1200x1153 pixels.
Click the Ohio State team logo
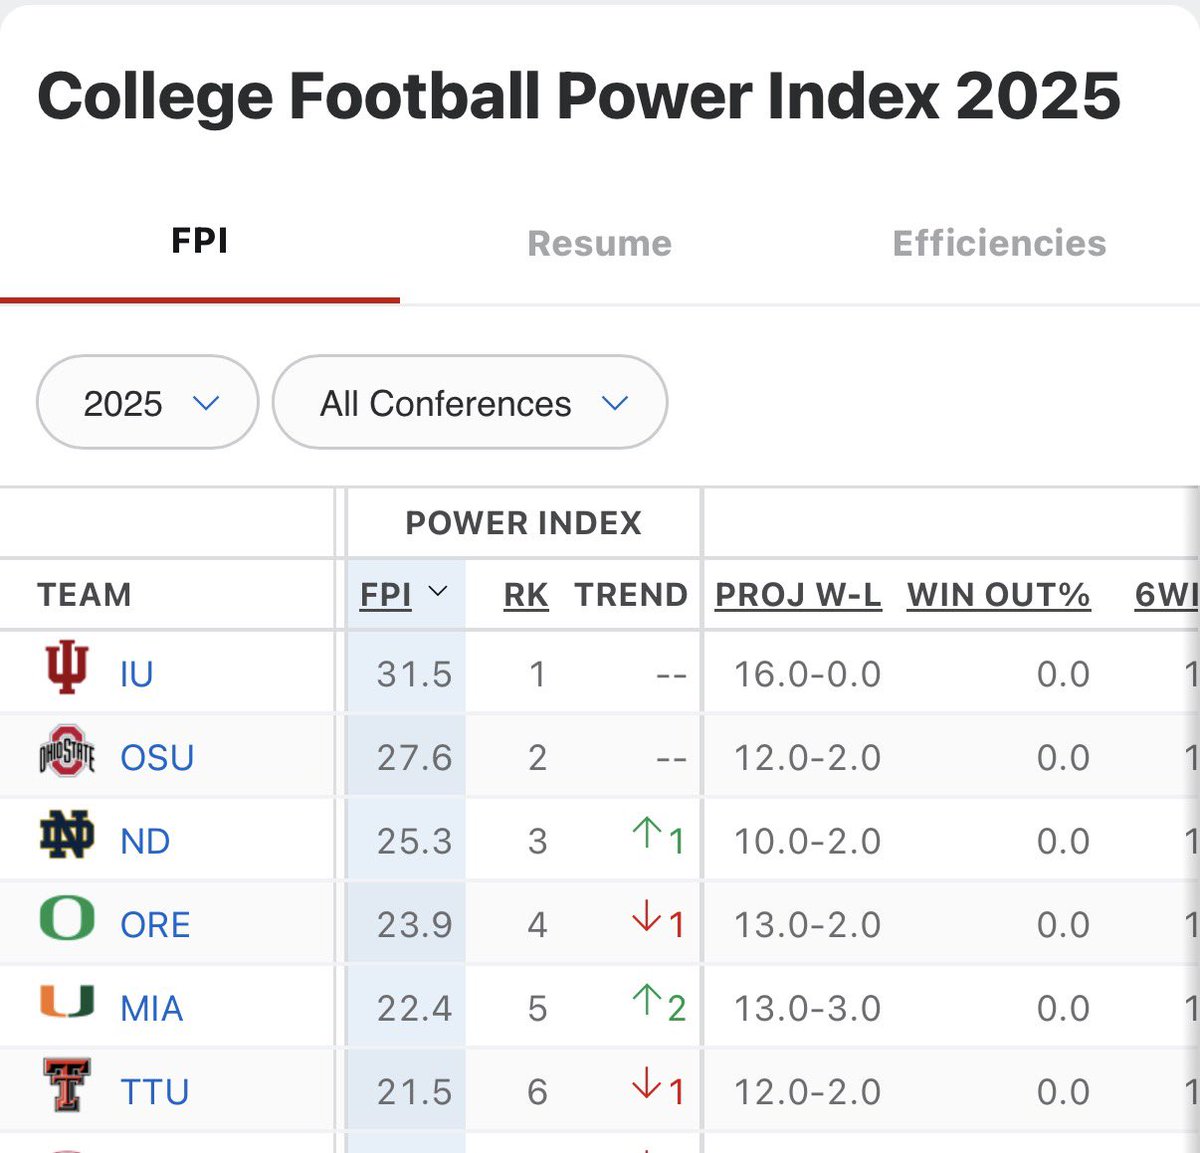[67, 752]
